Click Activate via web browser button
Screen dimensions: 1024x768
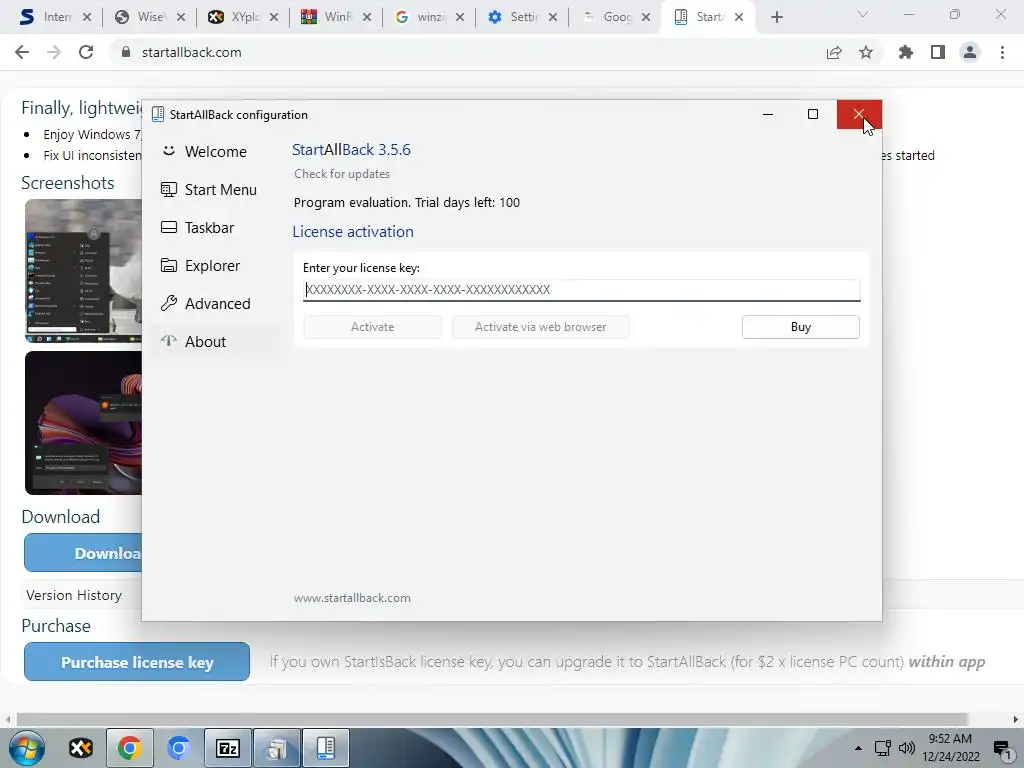click(540, 327)
